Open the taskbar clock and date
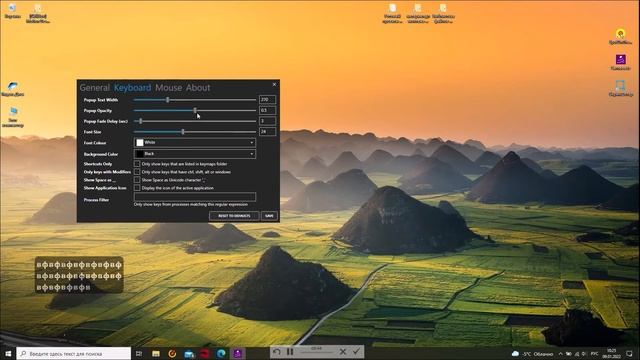 click(612, 353)
